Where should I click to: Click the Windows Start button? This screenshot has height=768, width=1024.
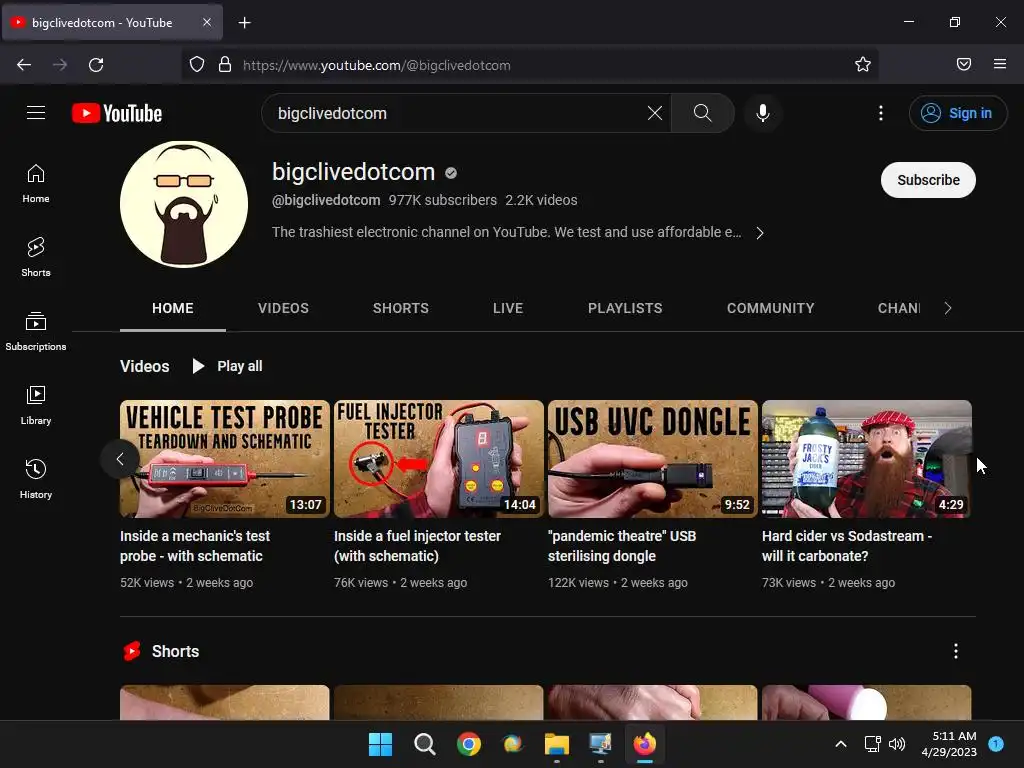click(x=380, y=744)
